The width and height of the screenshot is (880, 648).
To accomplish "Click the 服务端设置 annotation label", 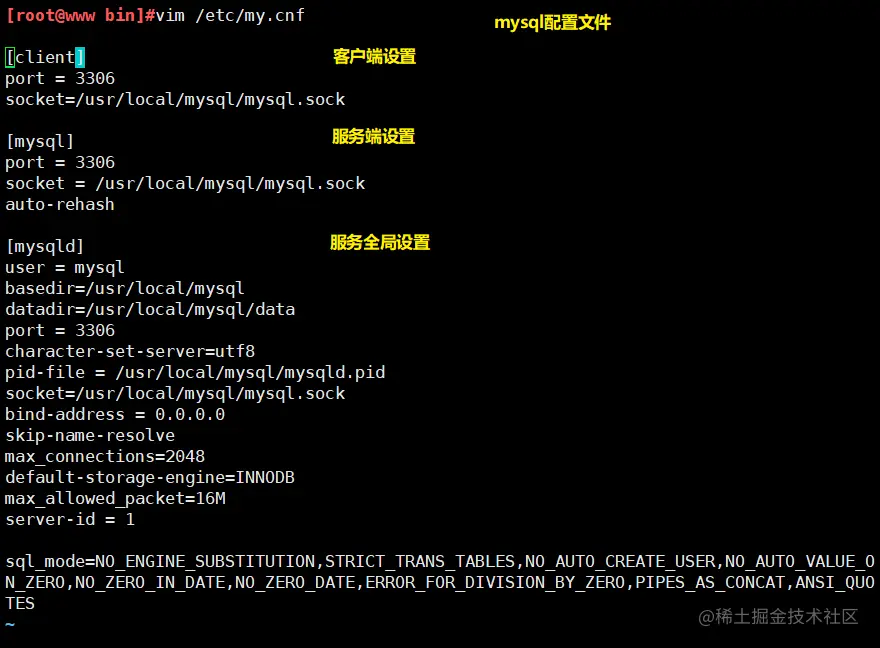I will coord(374,137).
